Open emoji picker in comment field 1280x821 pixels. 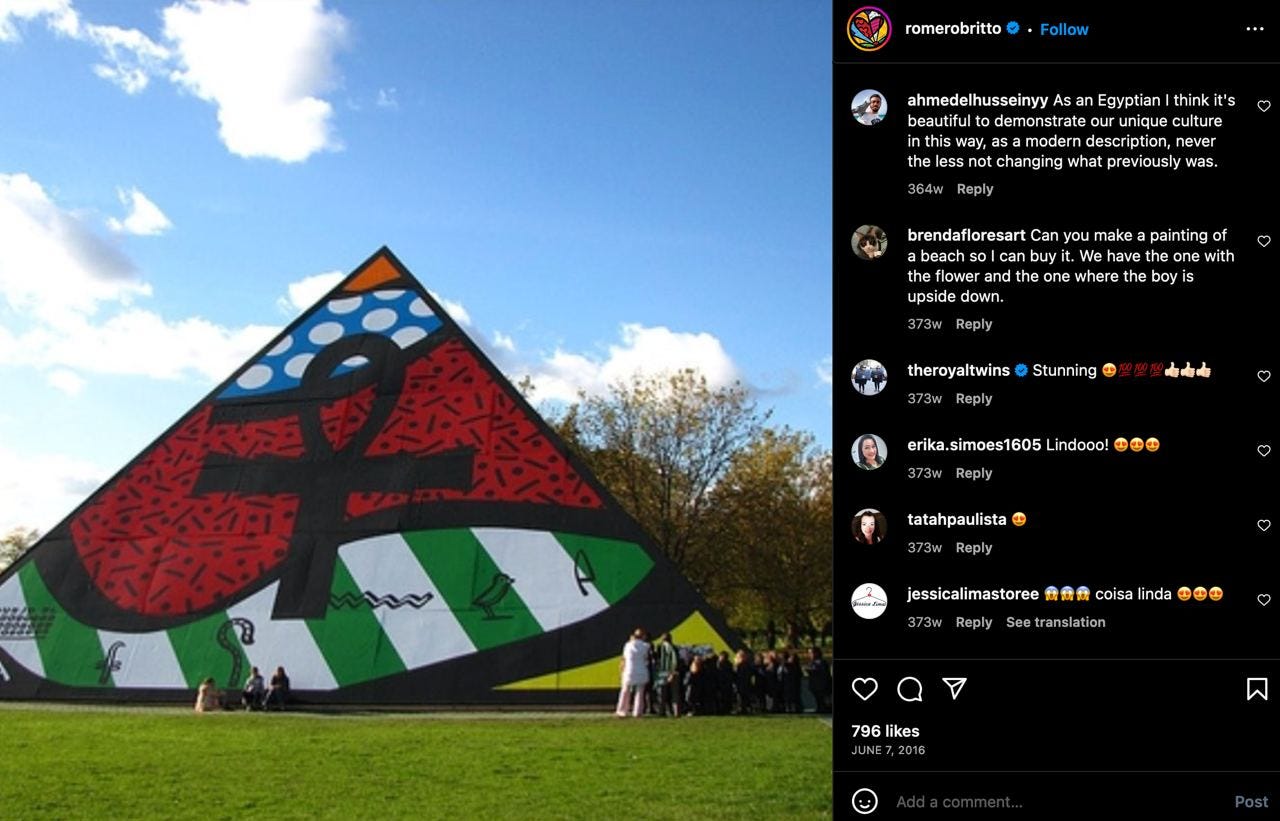pos(865,801)
